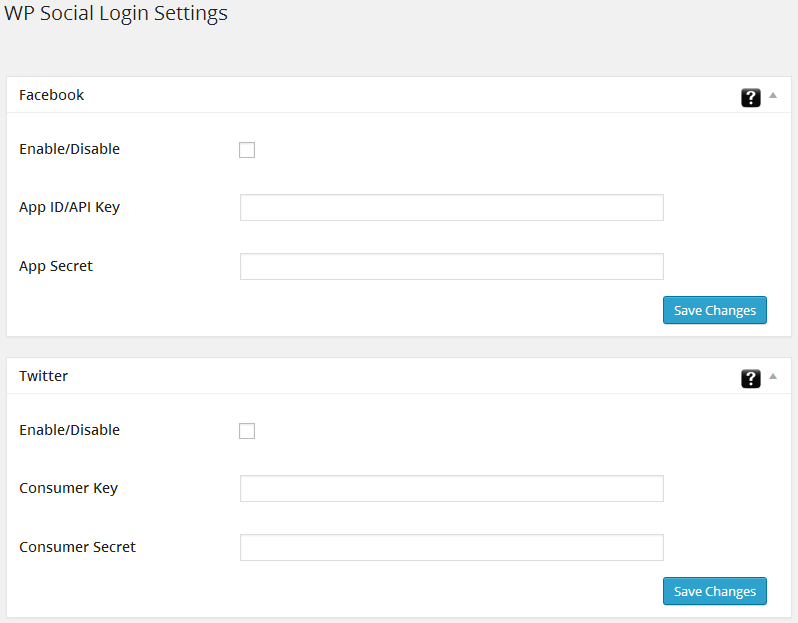Open the Twitter section help icon

(x=750, y=378)
